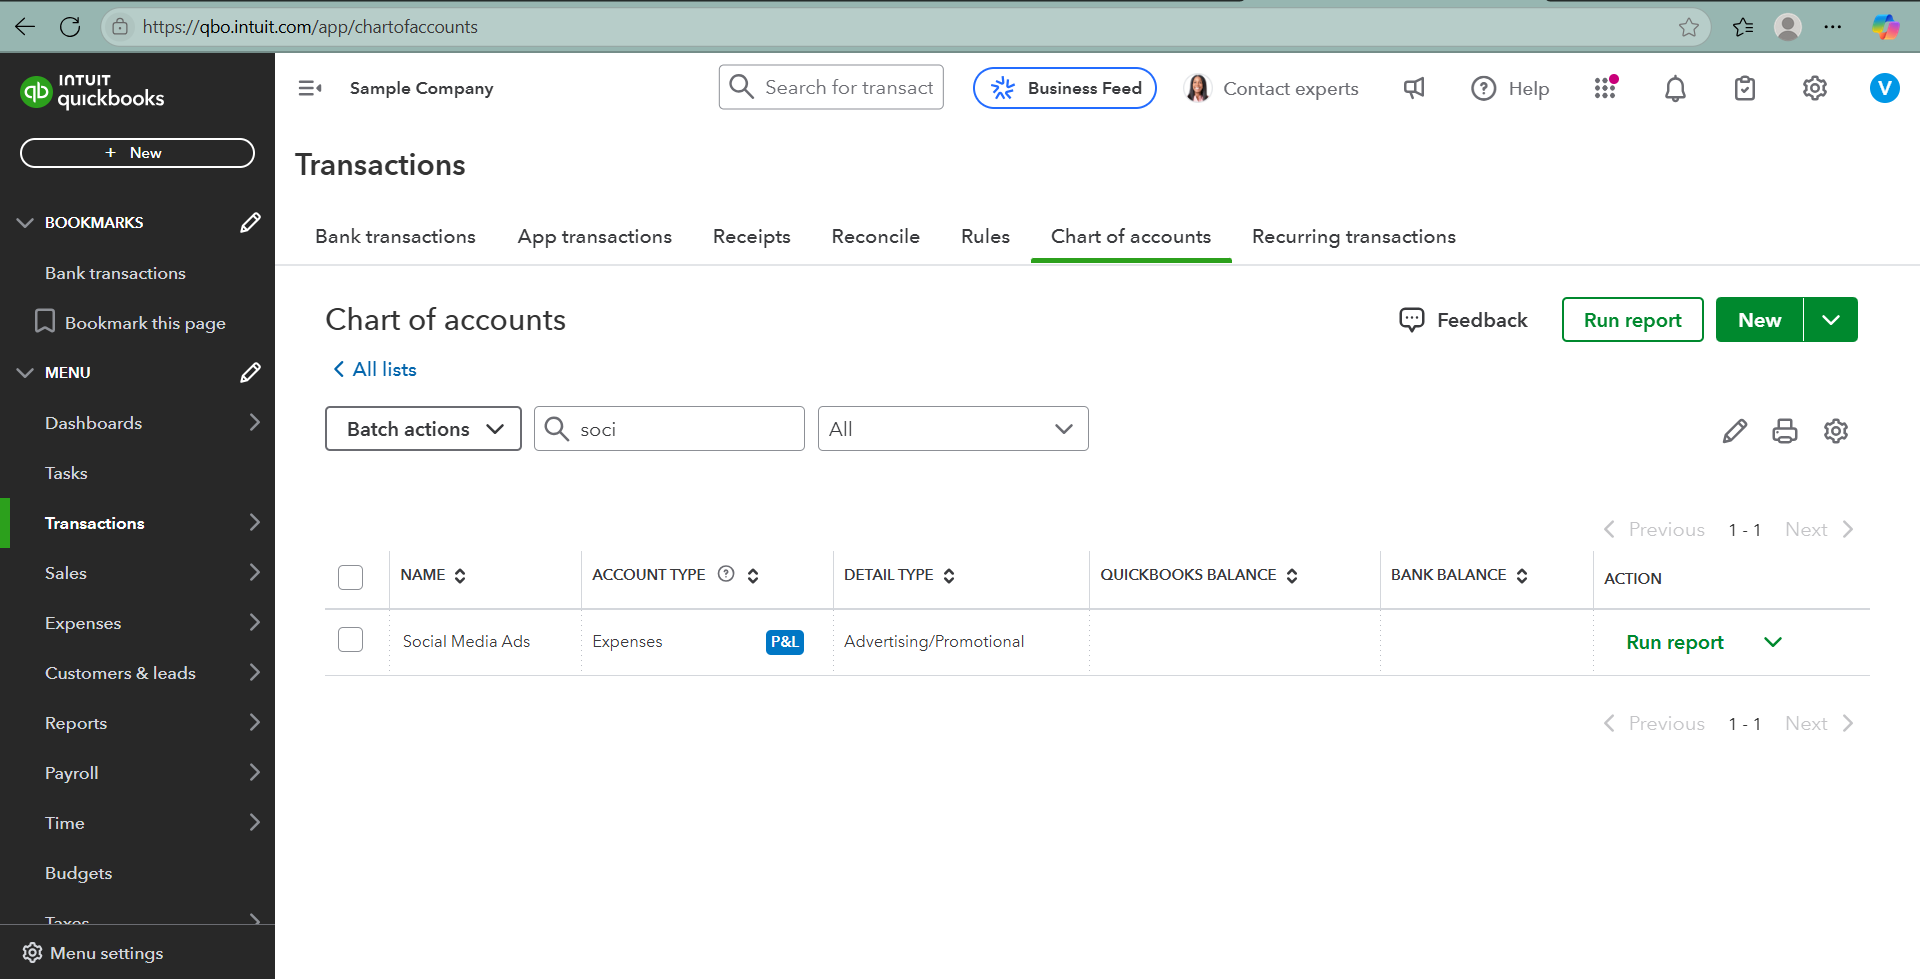1920x979 pixels.
Task: Switch to the Rules tab
Action: pyautogui.click(x=985, y=237)
